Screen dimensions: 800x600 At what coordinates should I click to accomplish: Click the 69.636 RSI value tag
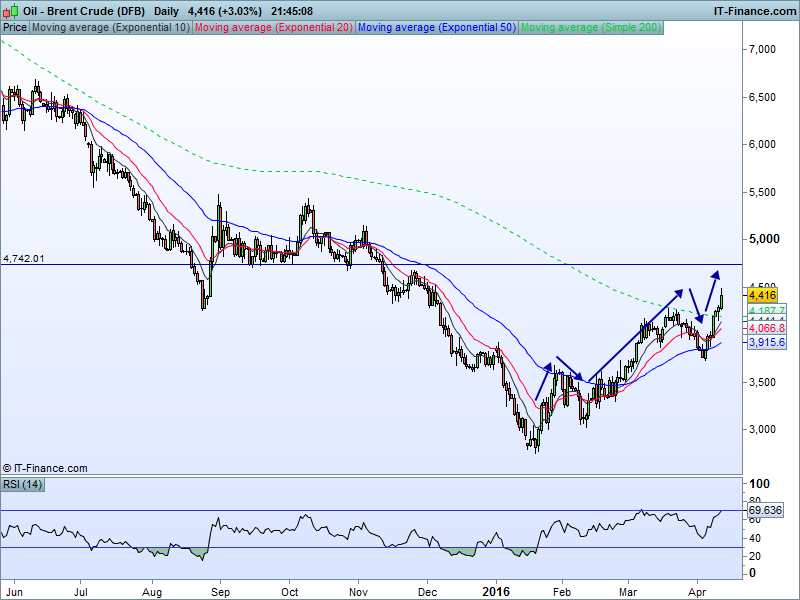click(766, 510)
